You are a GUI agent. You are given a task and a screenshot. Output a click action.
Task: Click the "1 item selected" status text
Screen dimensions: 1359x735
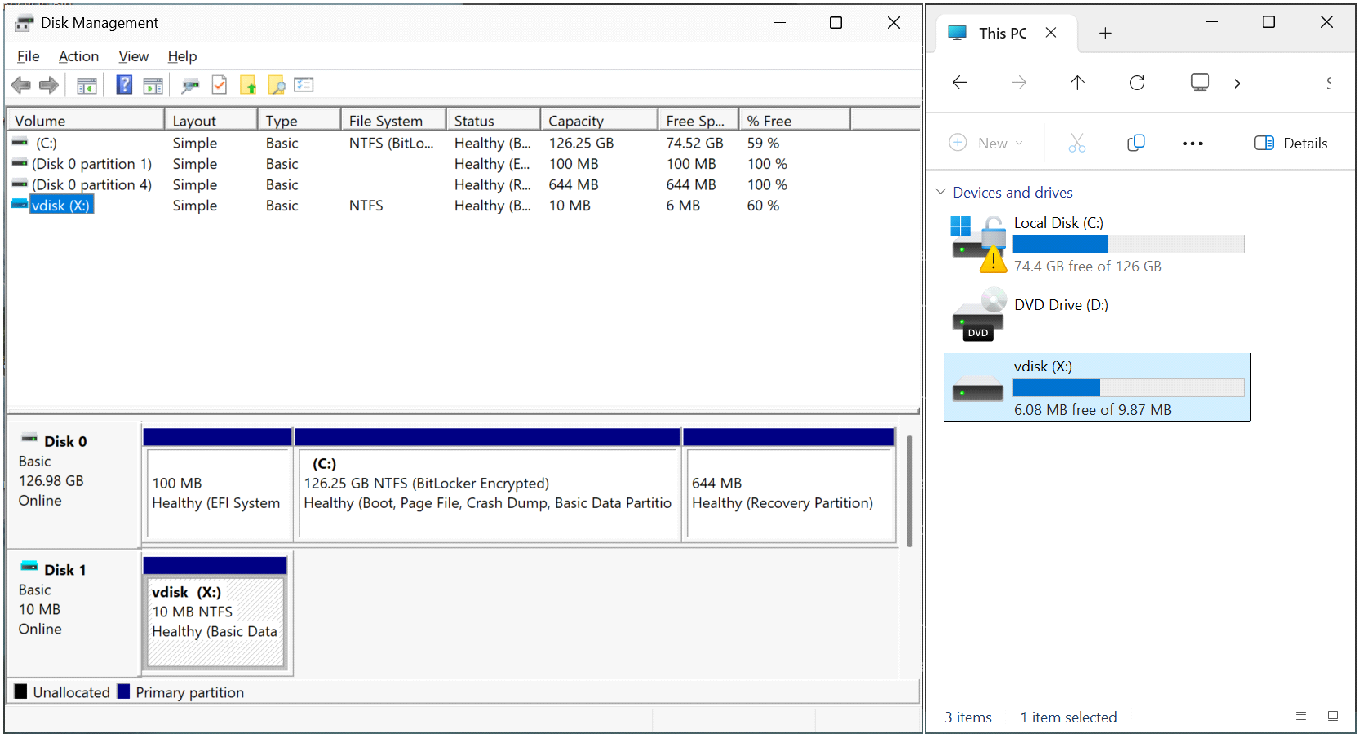[1068, 717]
